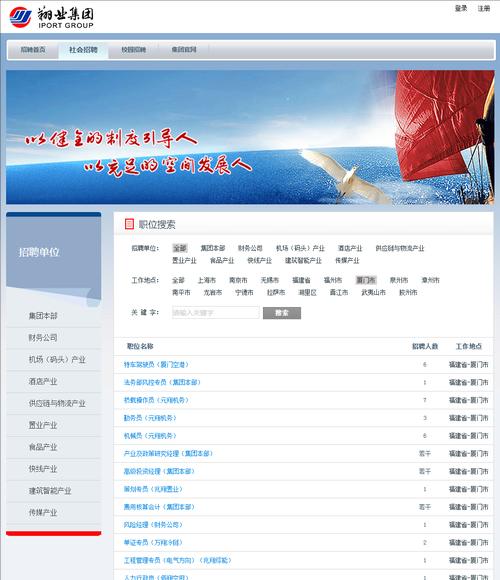The height and width of the screenshot is (580, 500).
Task: Select 酒店产业 in the left sidebar
Action: tap(43, 381)
